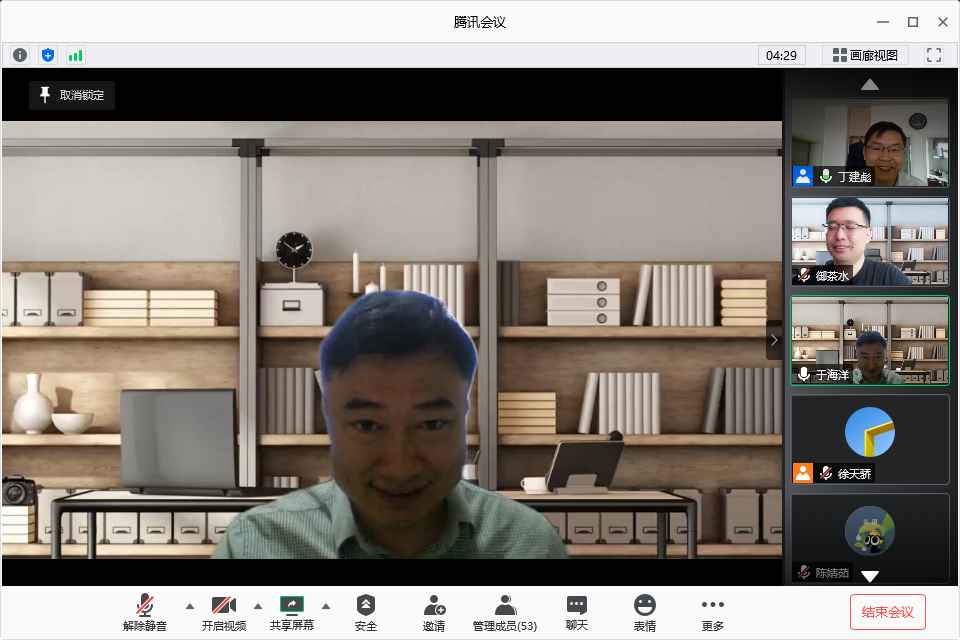960x640 pixels.
Task: Open 表情 emoji reactions
Action: click(645, 612)
